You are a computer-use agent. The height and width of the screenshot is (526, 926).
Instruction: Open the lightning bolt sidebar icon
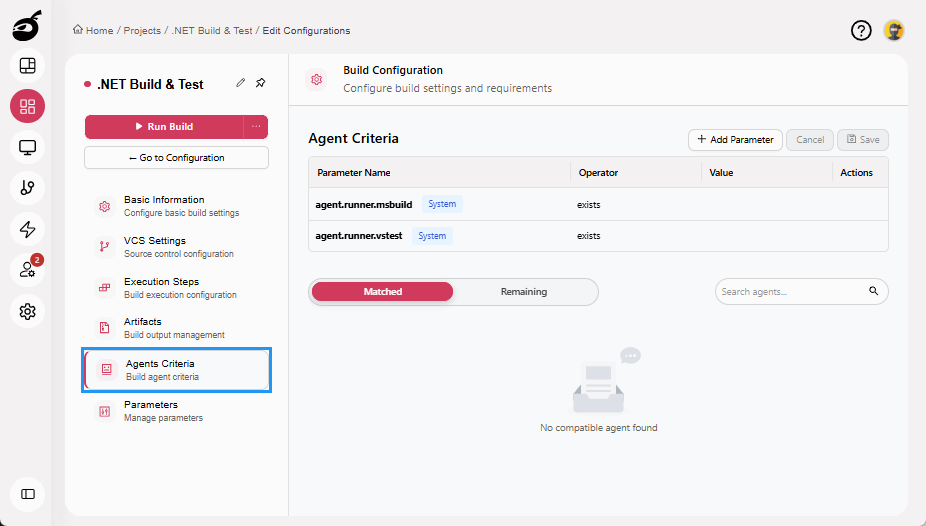(27, 229)
